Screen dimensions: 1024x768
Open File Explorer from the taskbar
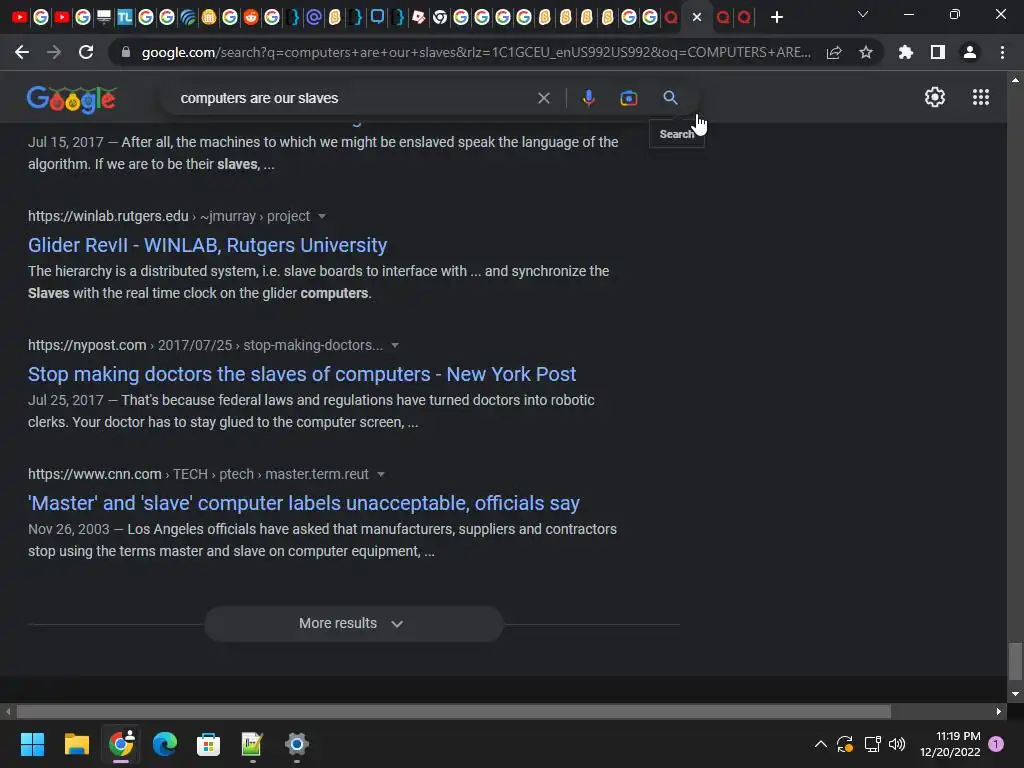(76, 744)
